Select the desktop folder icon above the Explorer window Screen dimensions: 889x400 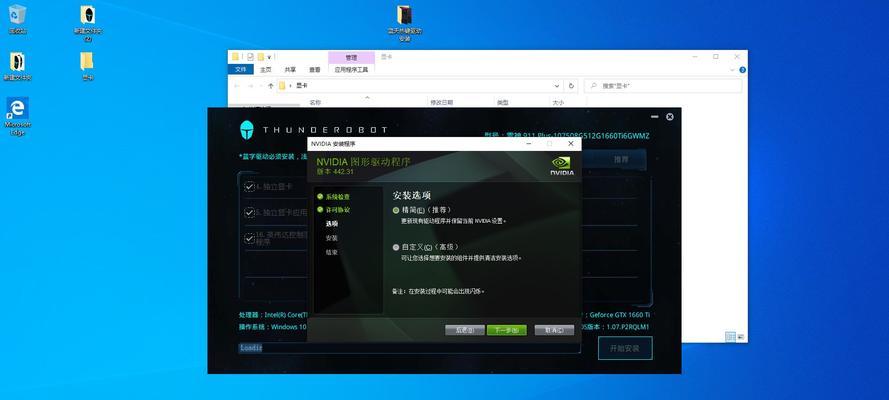(404, 23)
